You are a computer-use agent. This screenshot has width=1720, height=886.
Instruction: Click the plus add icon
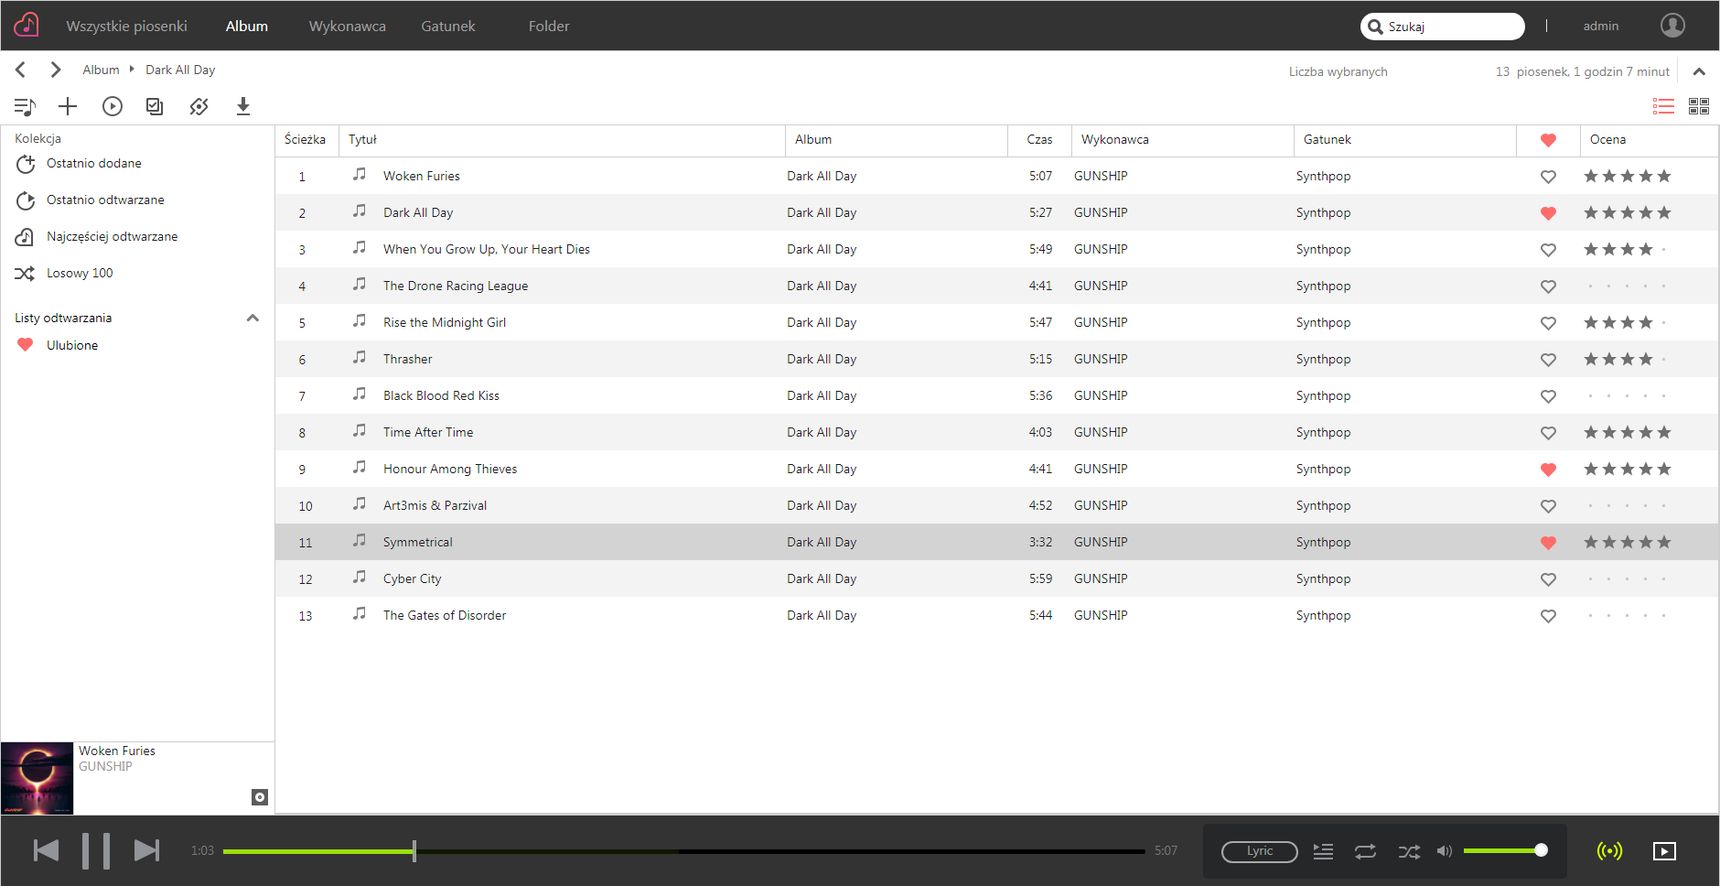68,106
